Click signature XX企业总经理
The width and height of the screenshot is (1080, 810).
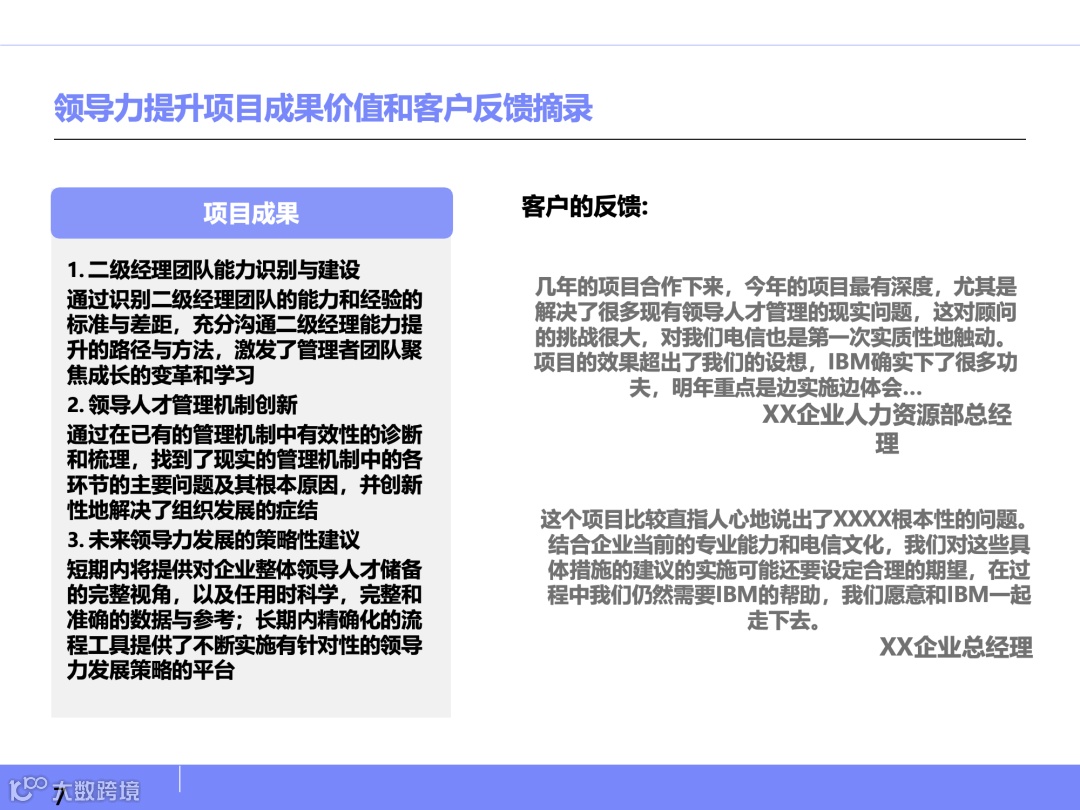point(956,647)
